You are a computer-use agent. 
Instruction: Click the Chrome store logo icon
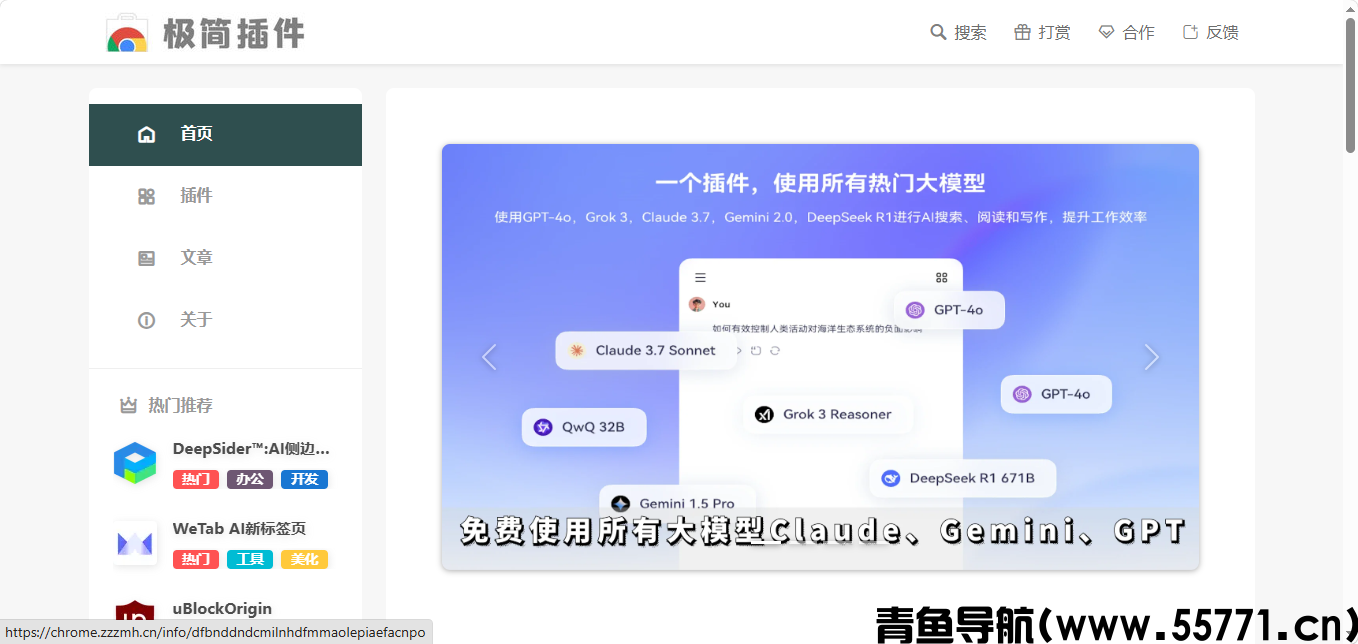127,32
